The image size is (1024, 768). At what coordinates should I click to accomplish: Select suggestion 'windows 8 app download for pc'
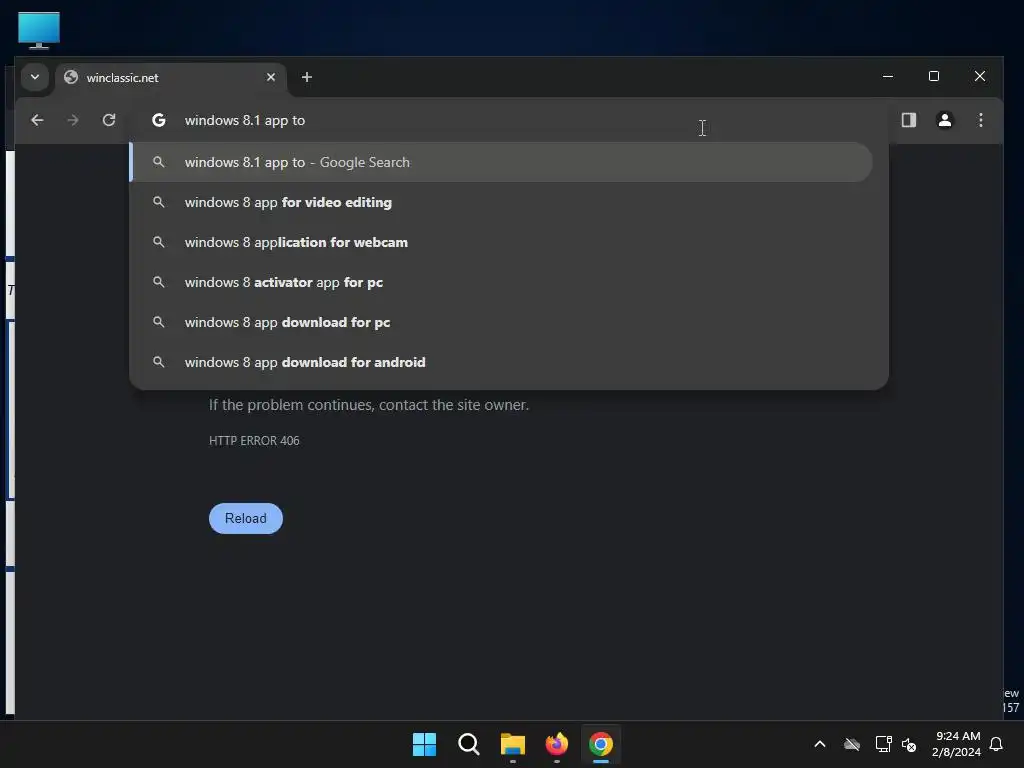click(501, 322)
